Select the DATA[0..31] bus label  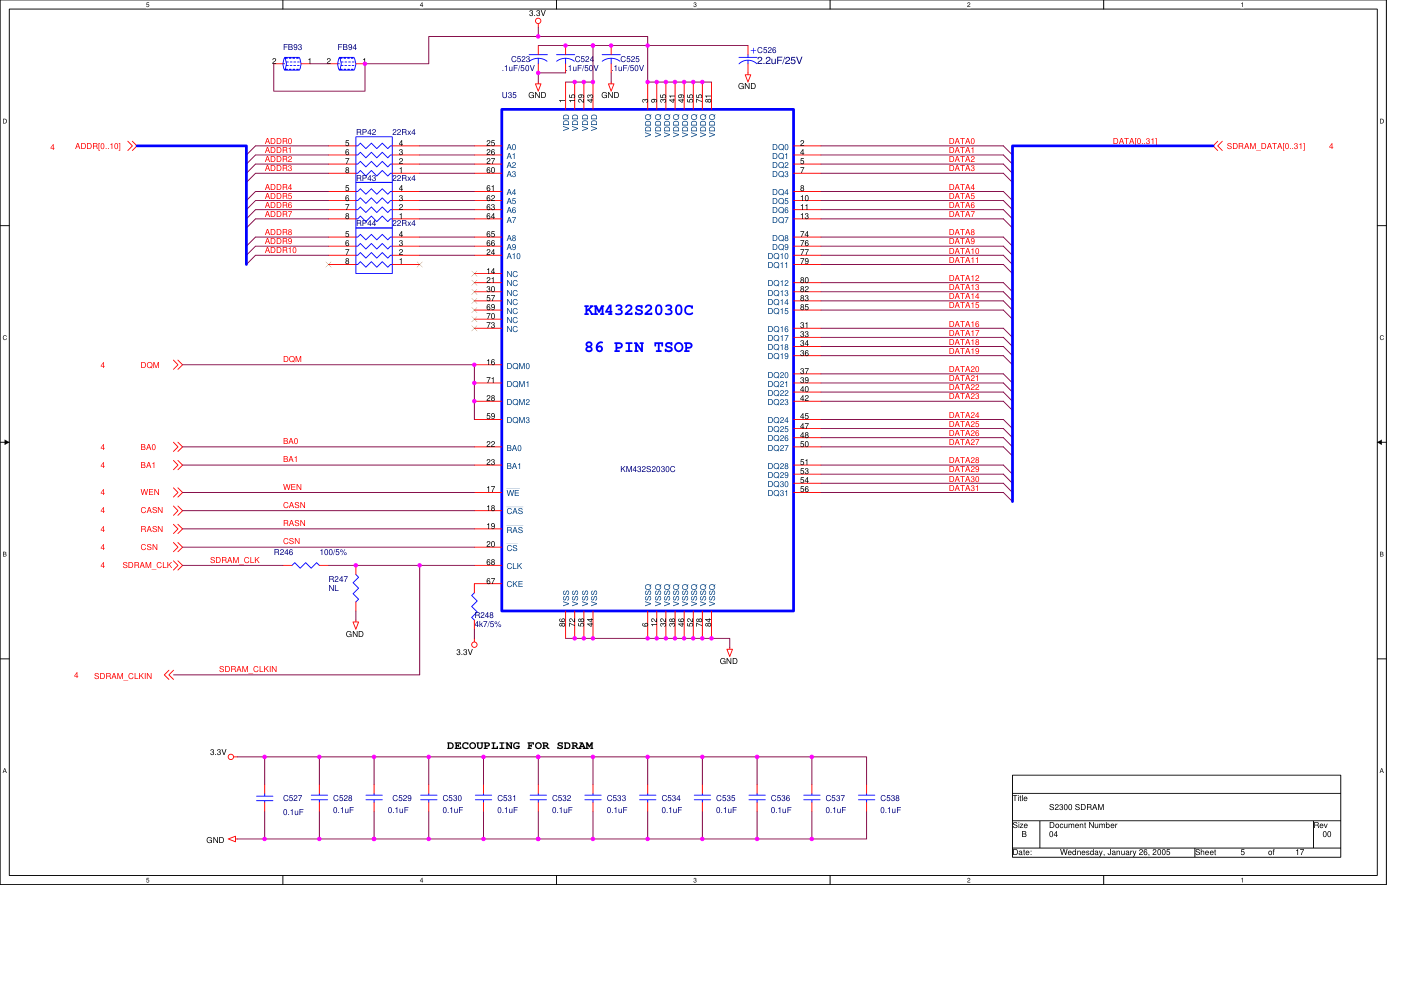pos(1135,141)
